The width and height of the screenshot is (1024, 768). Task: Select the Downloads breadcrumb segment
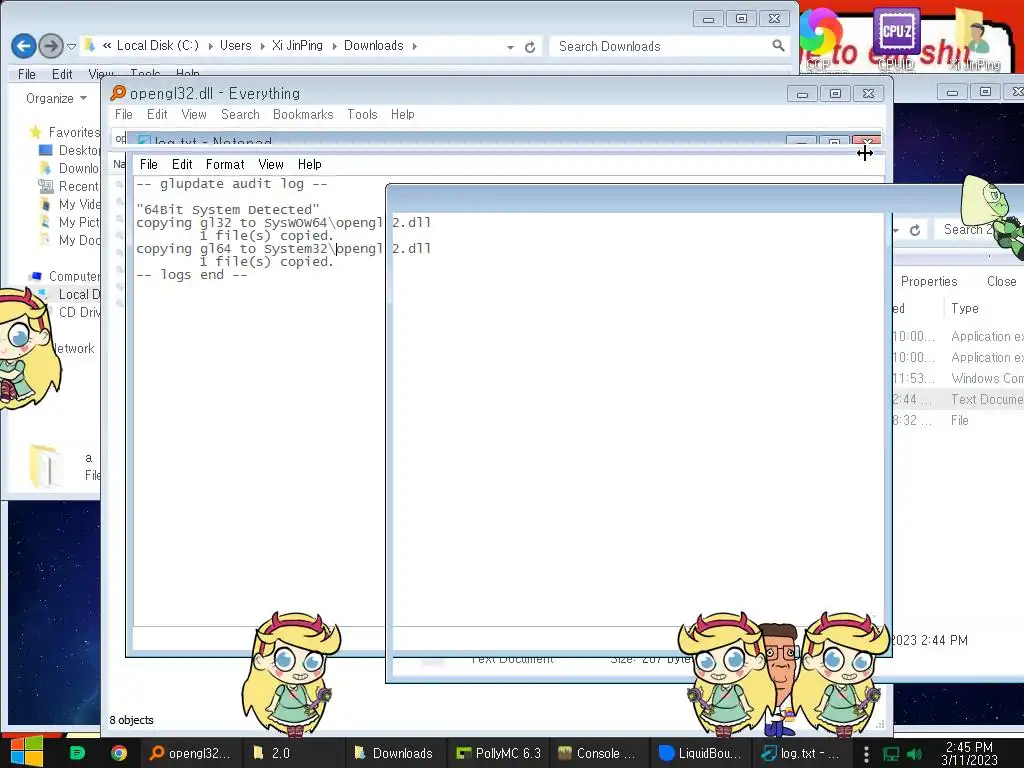tap(374, 46)
